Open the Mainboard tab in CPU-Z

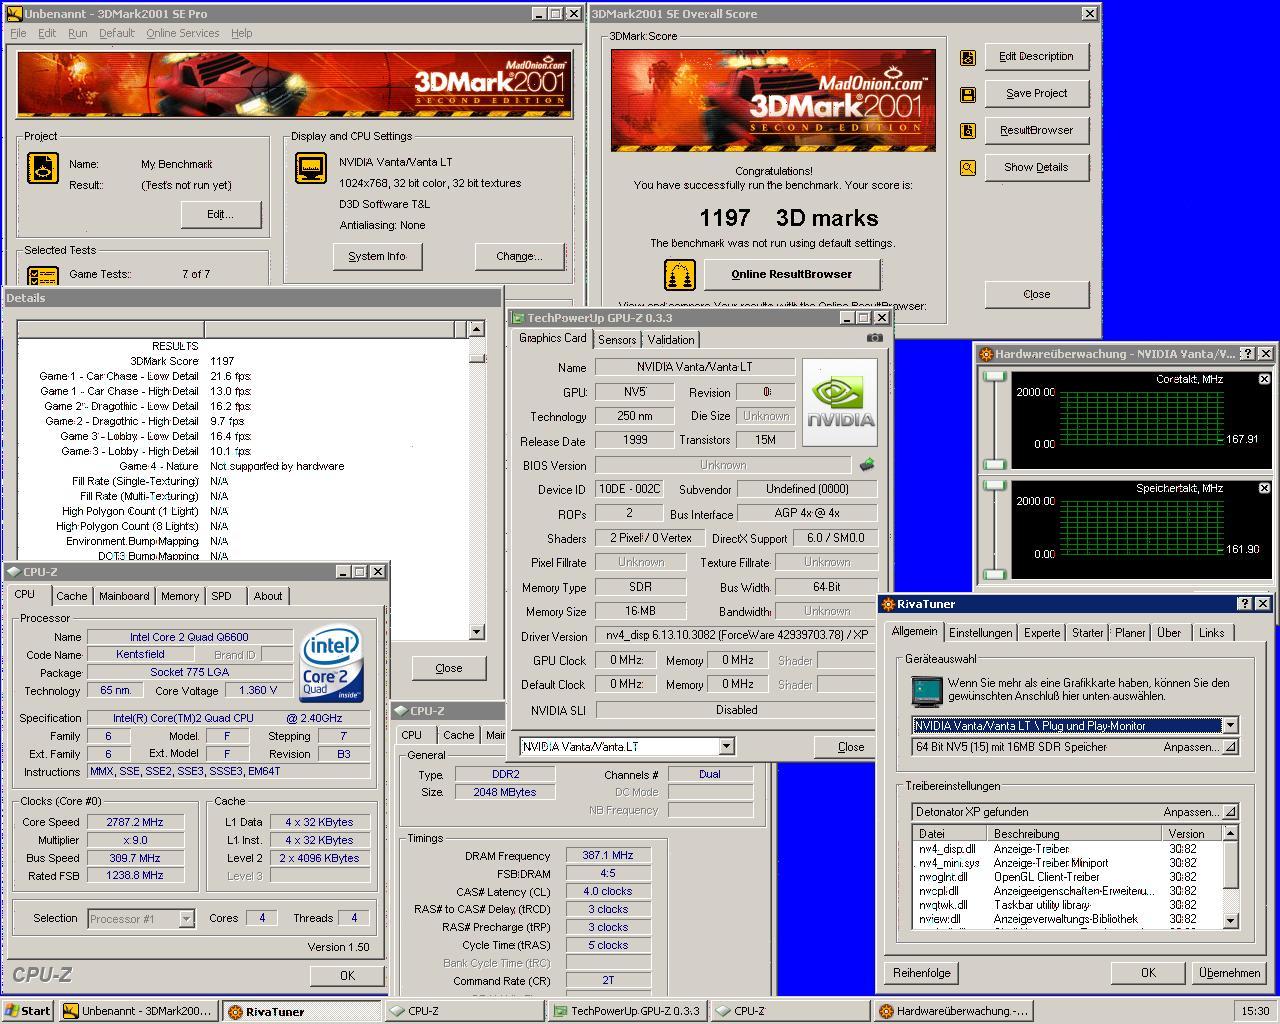[124, 596]
